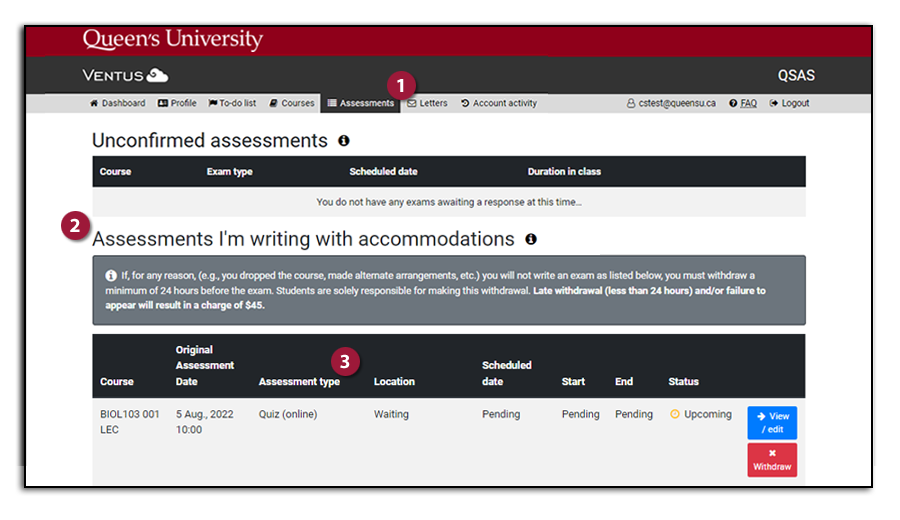Click the info icon in withdrawal notice
This screenshot has height=520, width=900.
click(110, 276)
